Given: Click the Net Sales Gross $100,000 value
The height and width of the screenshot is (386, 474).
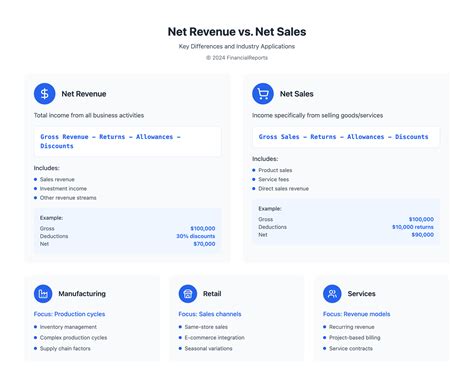Looking at the screenshot, I should coord(421,219).
